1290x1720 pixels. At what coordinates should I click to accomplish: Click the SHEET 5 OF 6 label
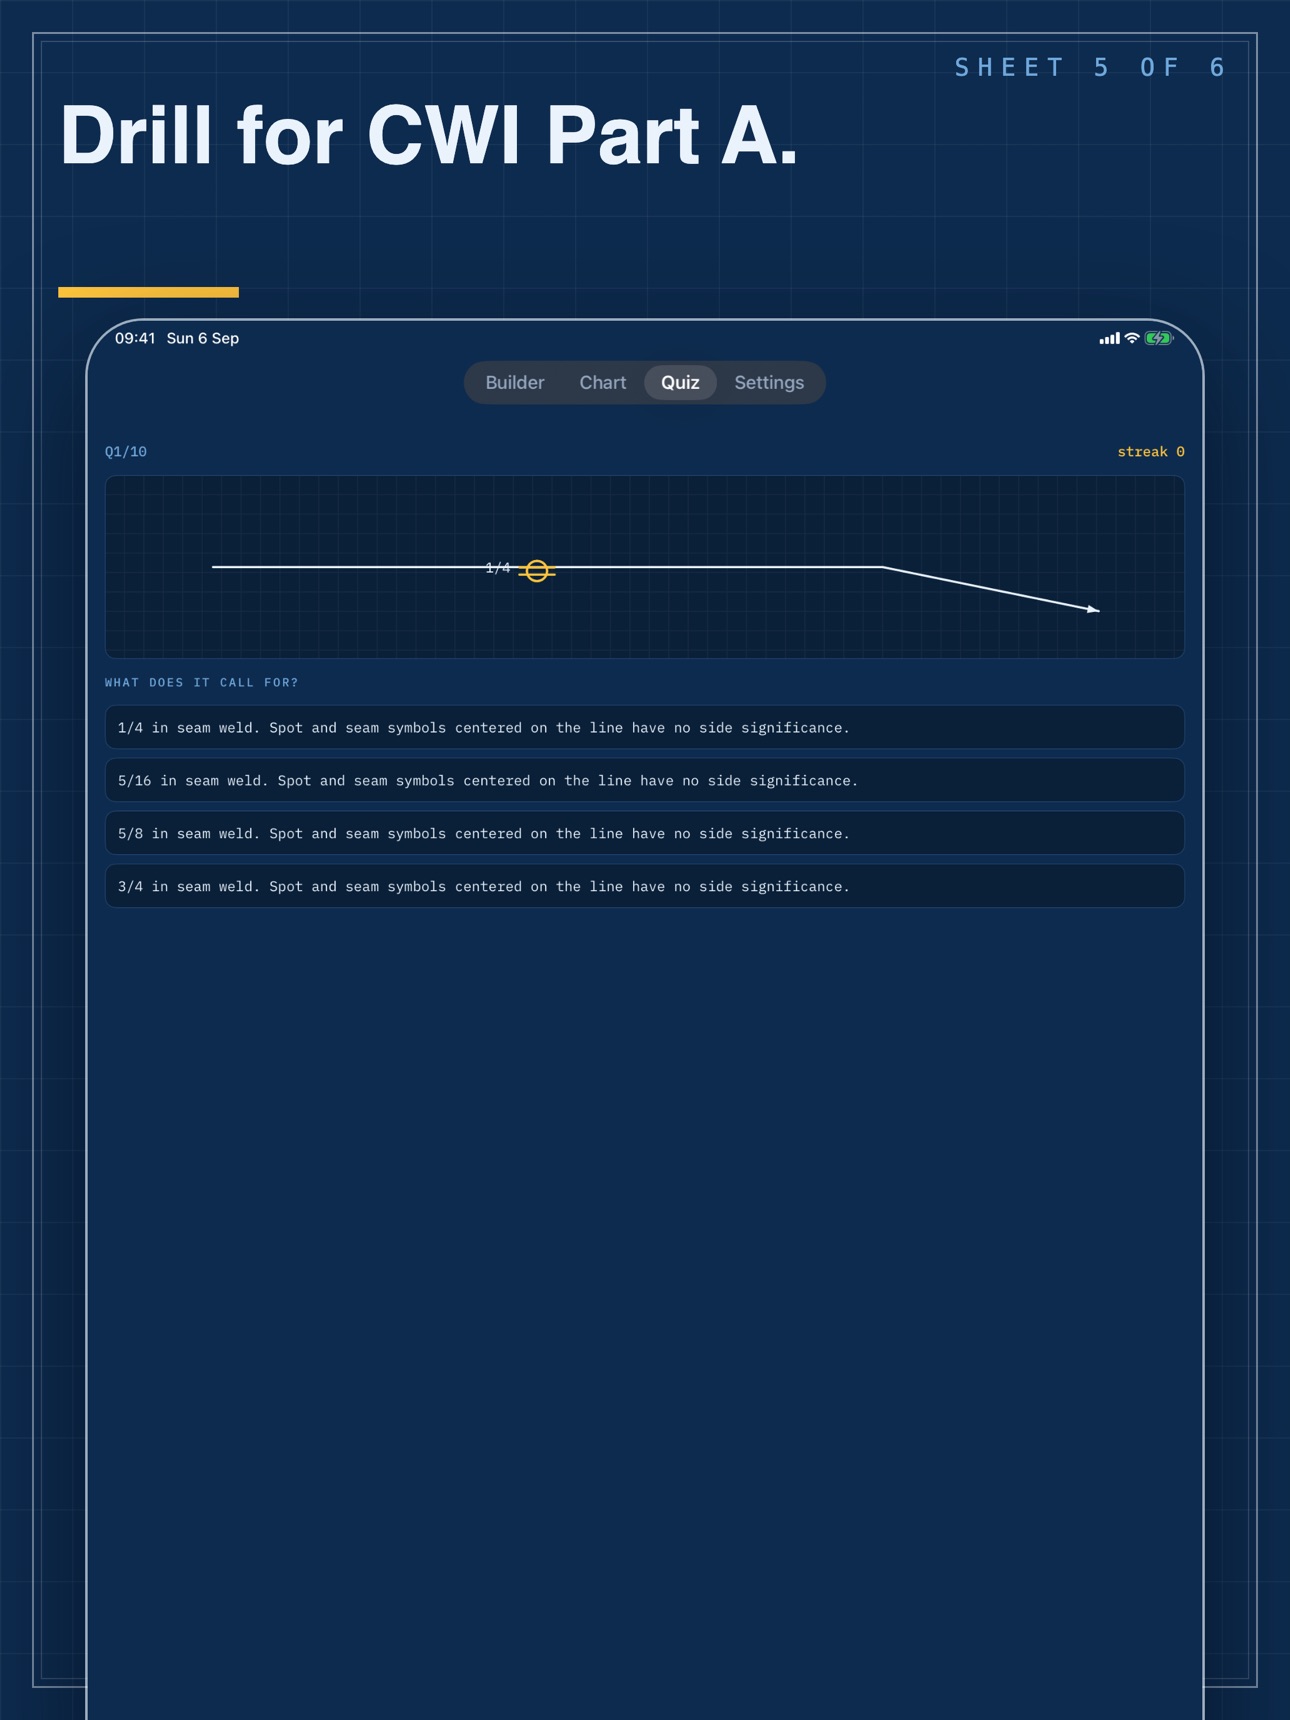pos(1091,67)
